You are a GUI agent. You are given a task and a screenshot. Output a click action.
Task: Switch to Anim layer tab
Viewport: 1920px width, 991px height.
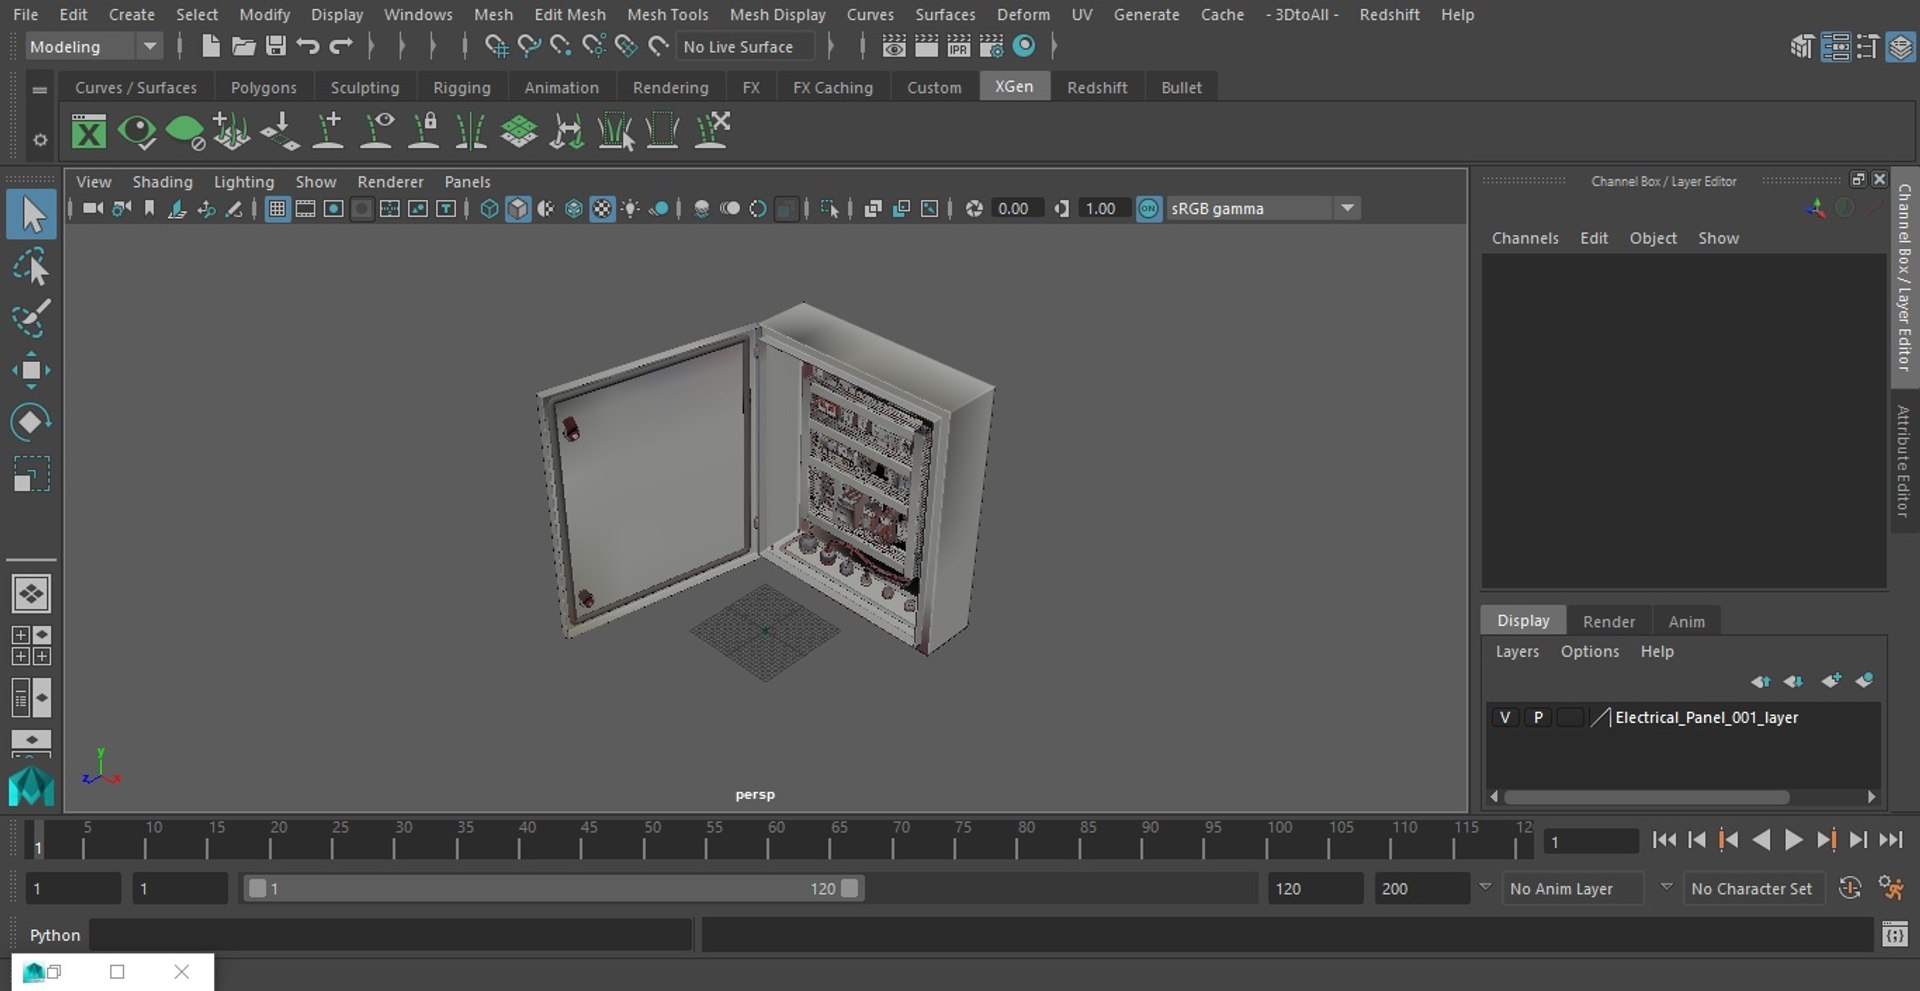click(1686, 621)
